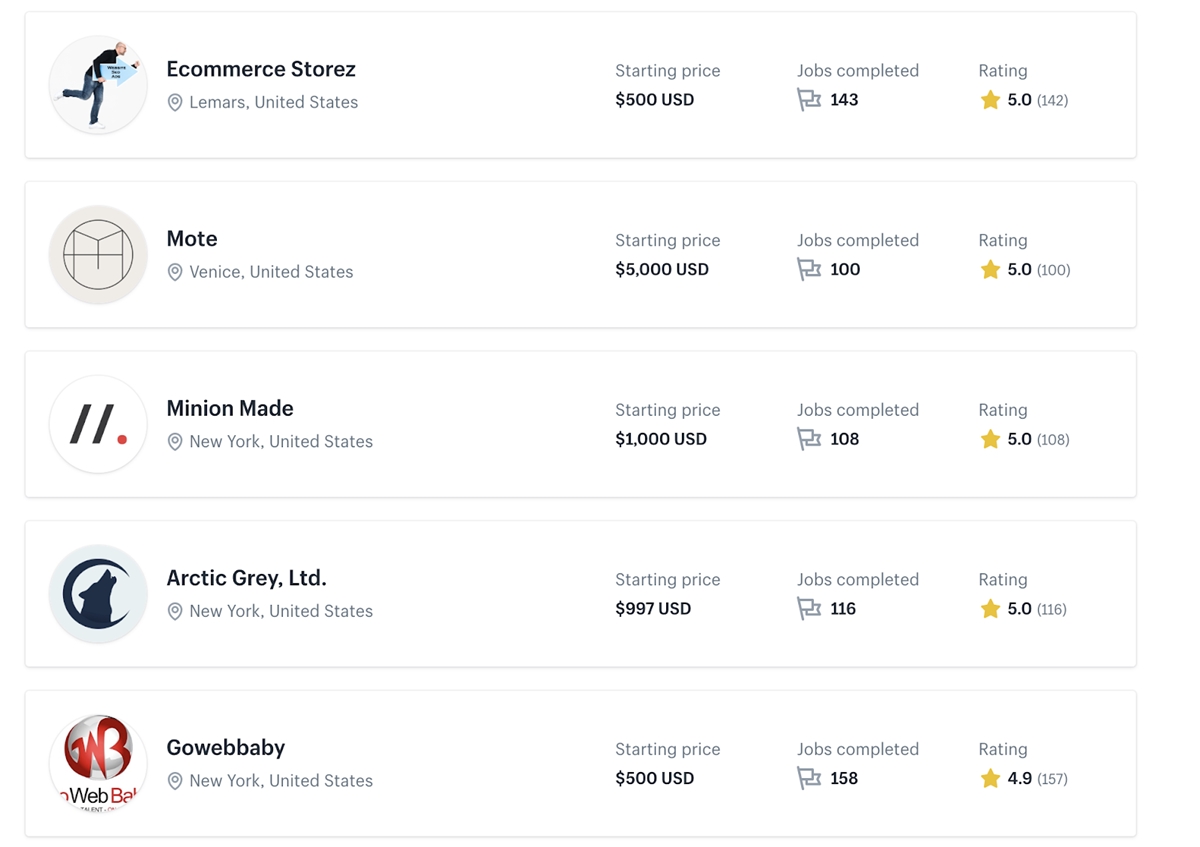The height and width of the screenshot is (847, 1200).
Task: Click the rating star beside 4.9
Action: pyautogui.click(x=990, y=779)
